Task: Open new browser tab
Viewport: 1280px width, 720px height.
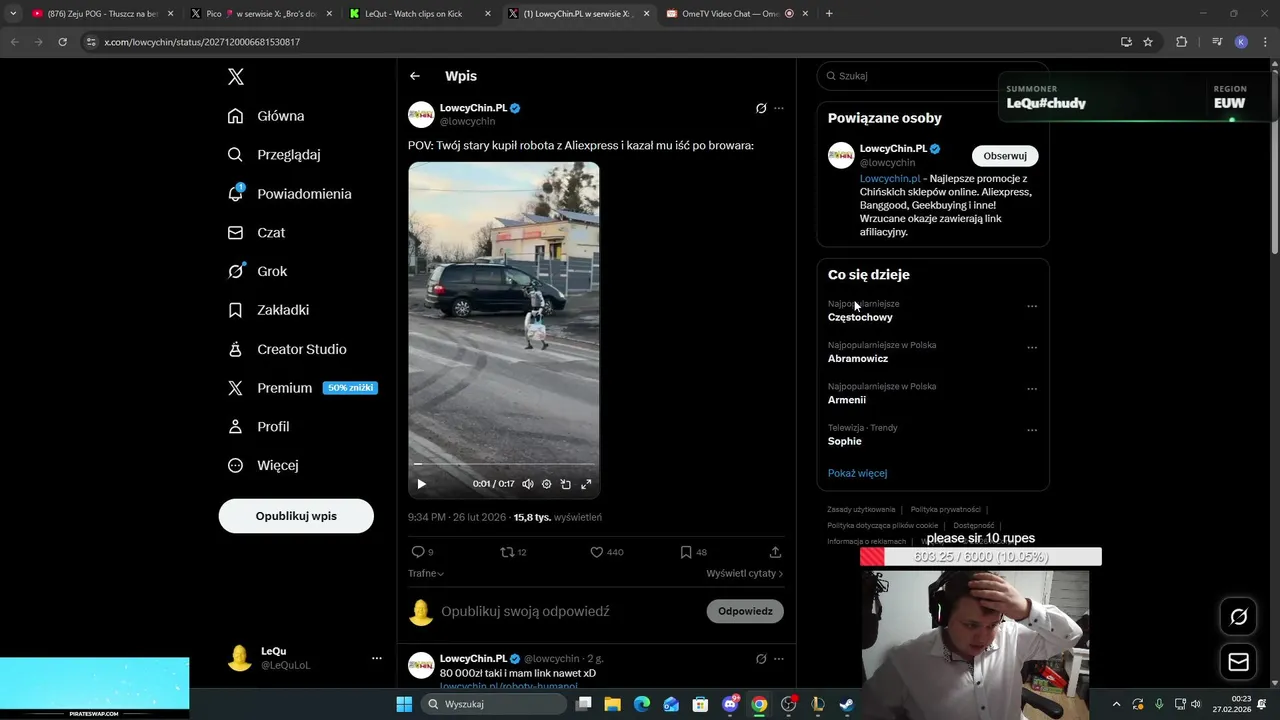Action: [829, 14]
